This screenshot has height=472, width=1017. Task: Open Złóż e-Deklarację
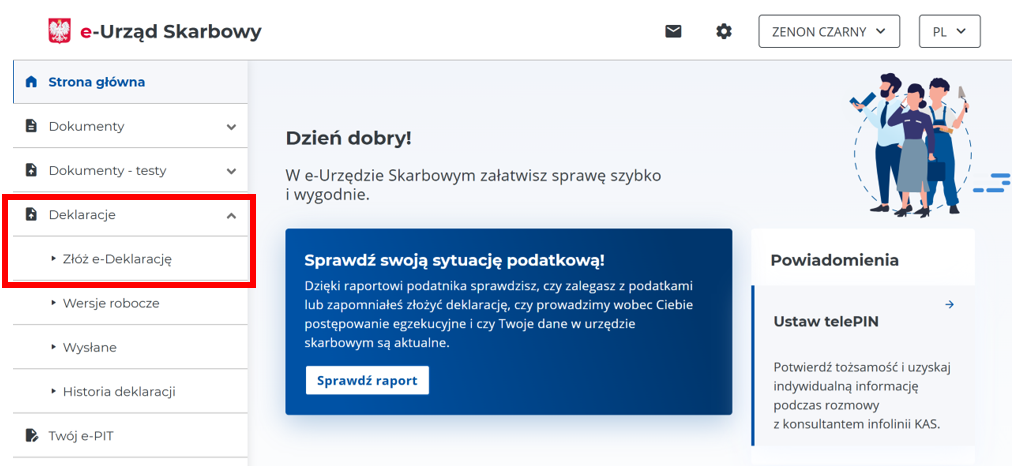[130, 259]
